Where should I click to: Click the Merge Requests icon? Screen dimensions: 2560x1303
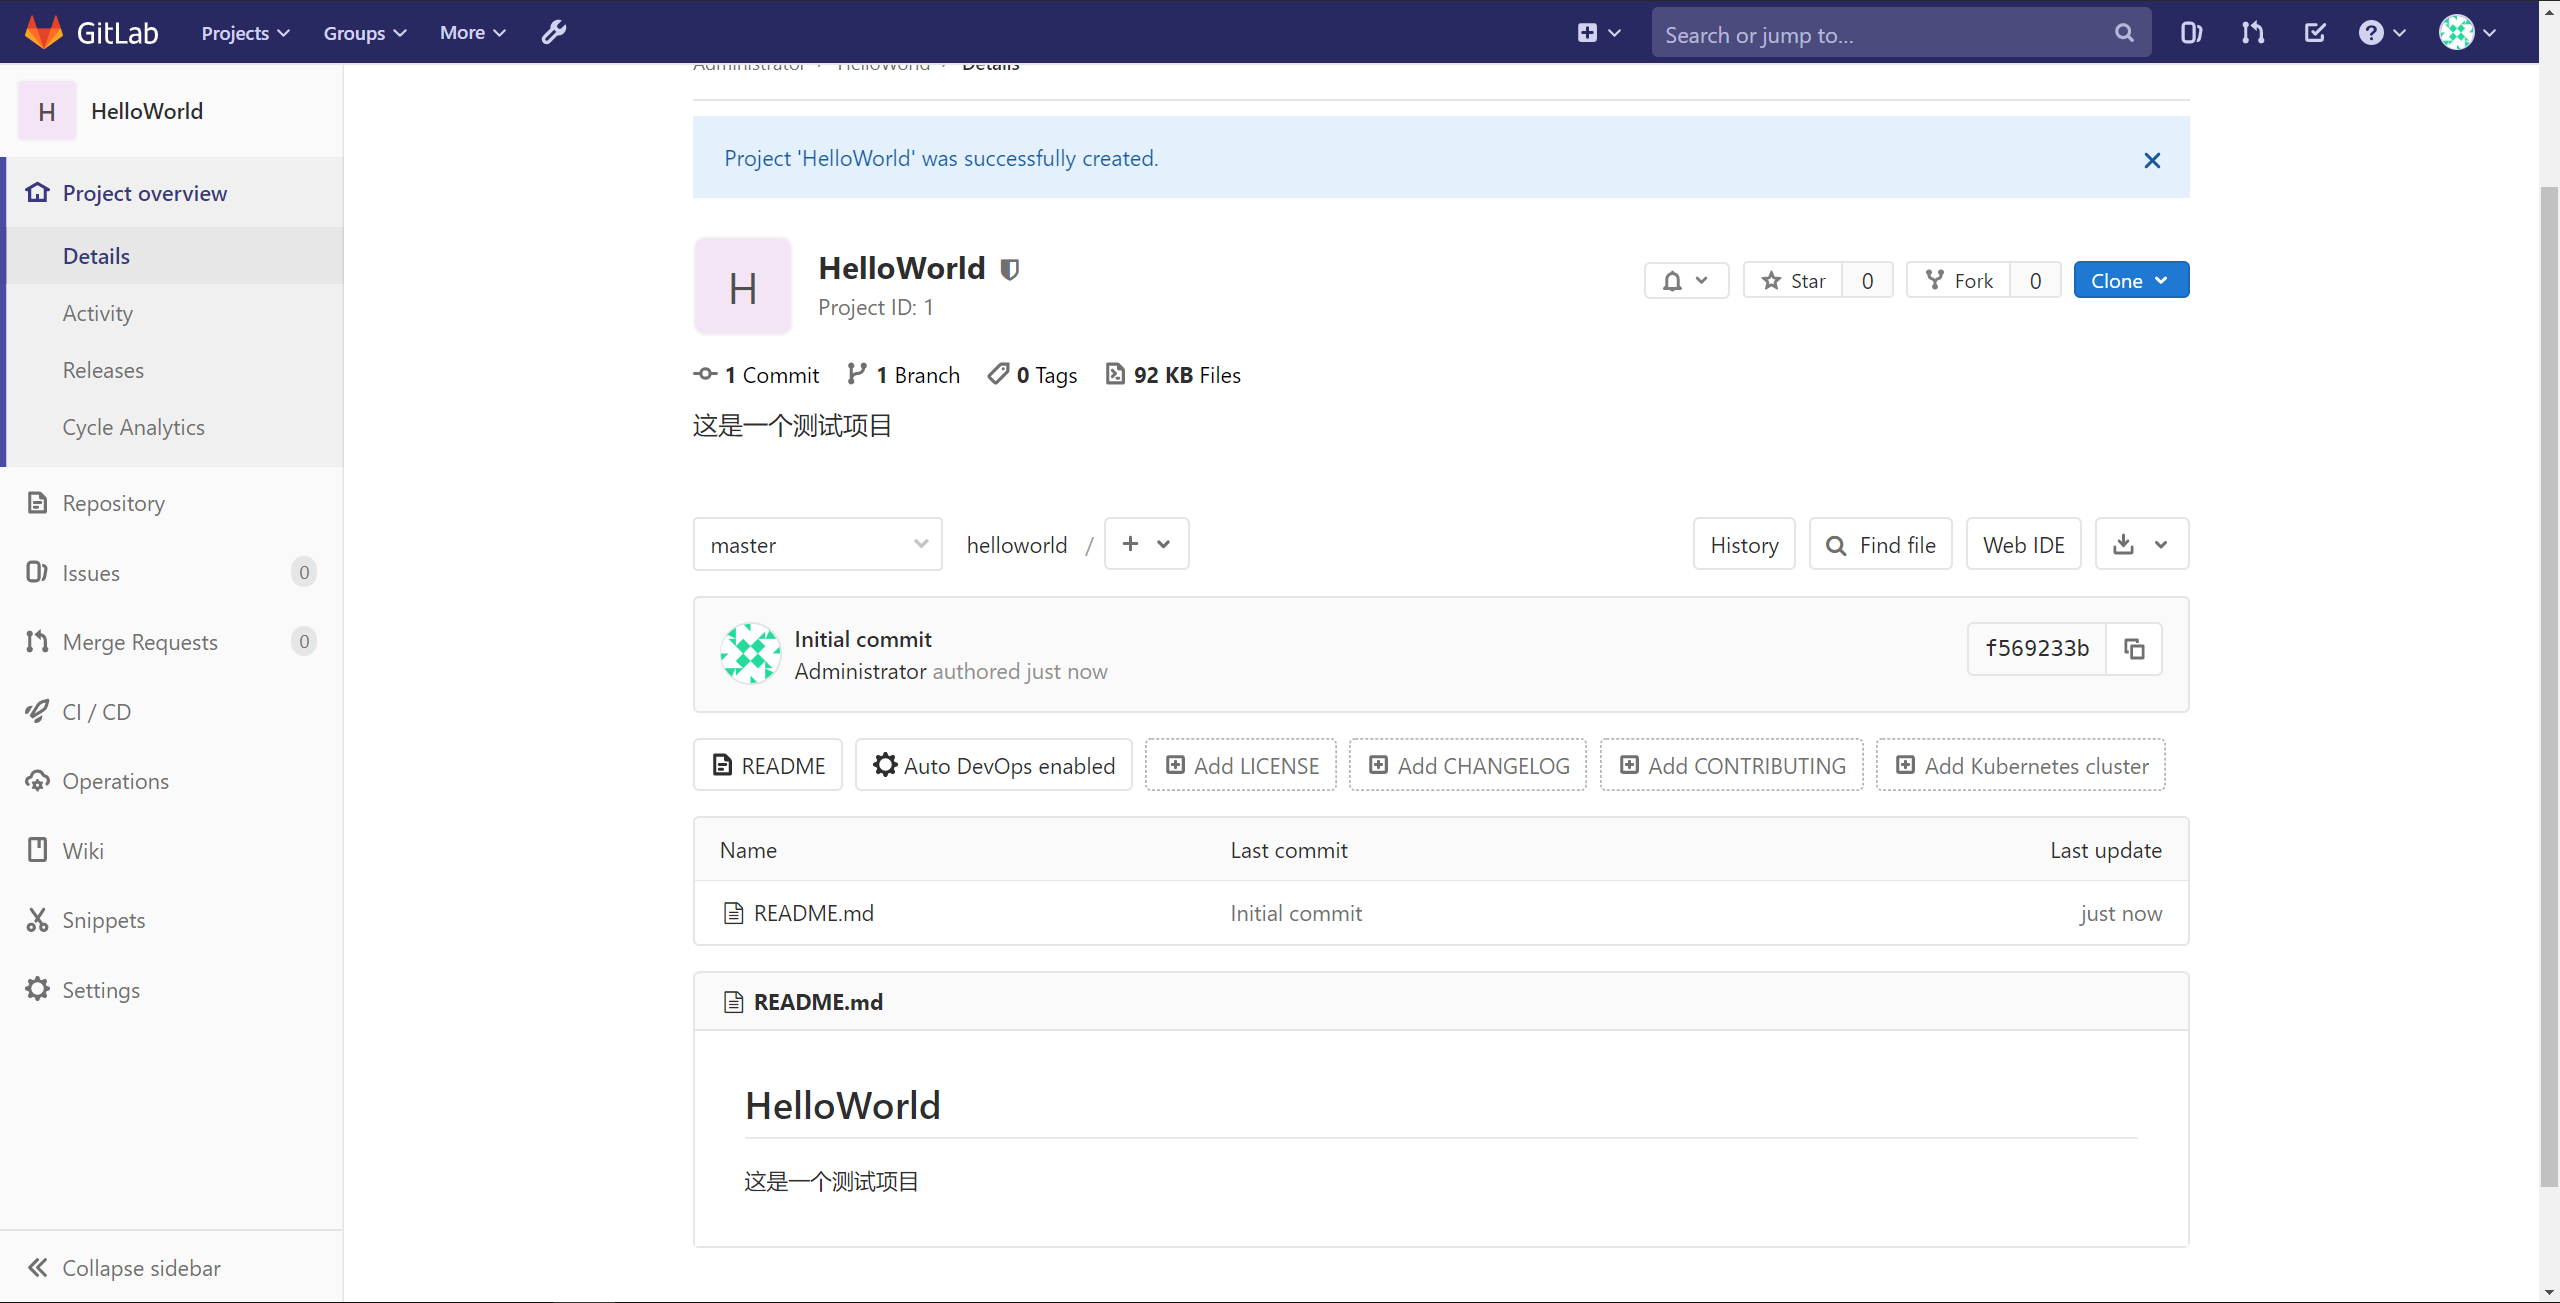(x=35, y=642)
